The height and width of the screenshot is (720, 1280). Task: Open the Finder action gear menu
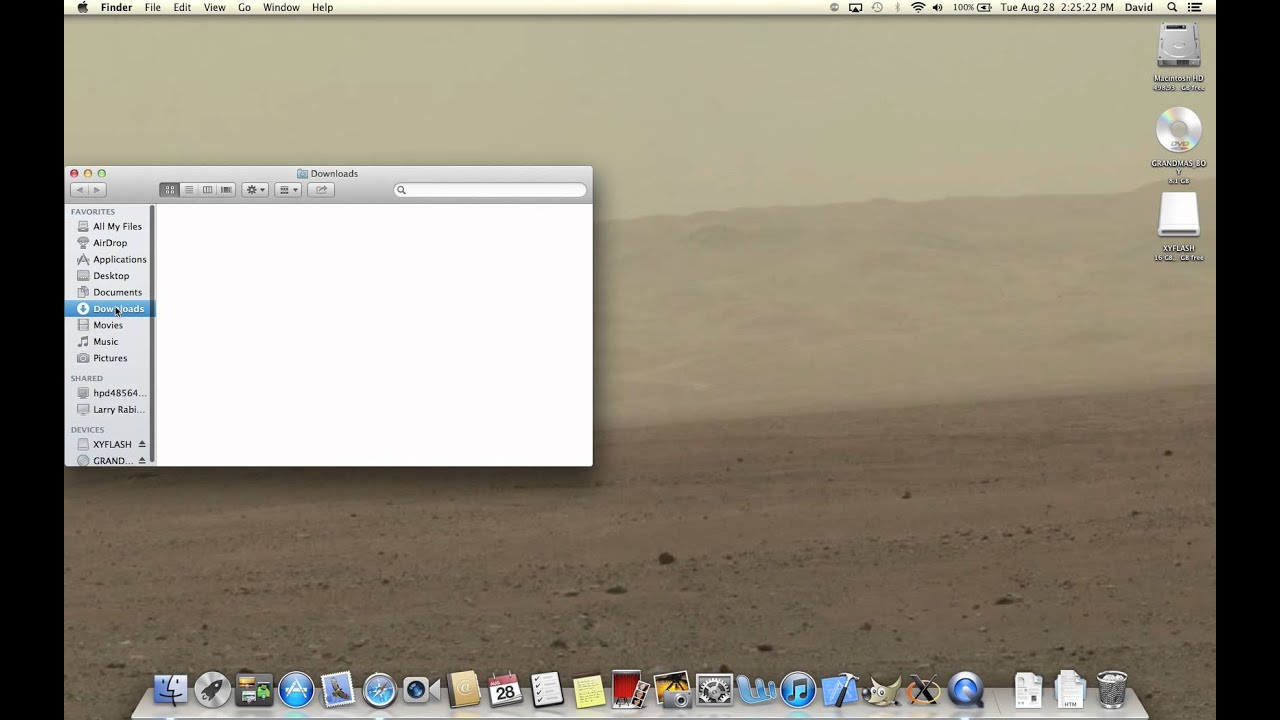point(254,189)
